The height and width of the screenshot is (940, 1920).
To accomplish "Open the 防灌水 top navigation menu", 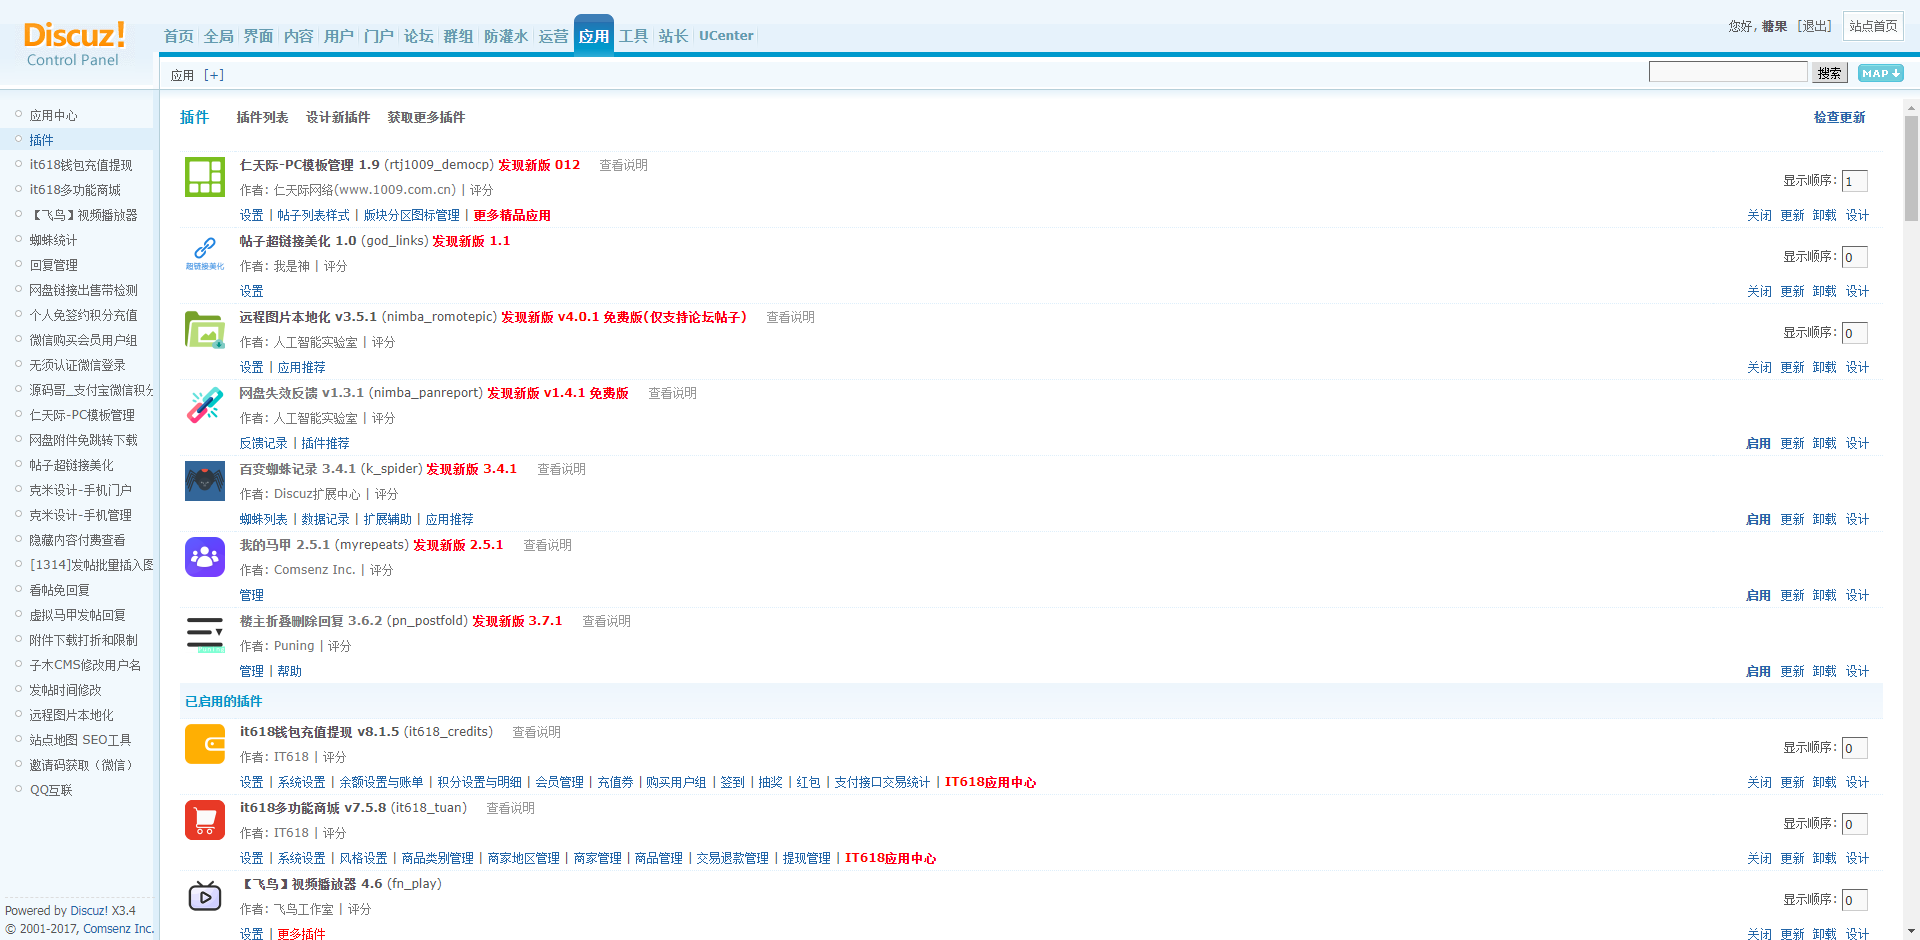I will point(506,36).
